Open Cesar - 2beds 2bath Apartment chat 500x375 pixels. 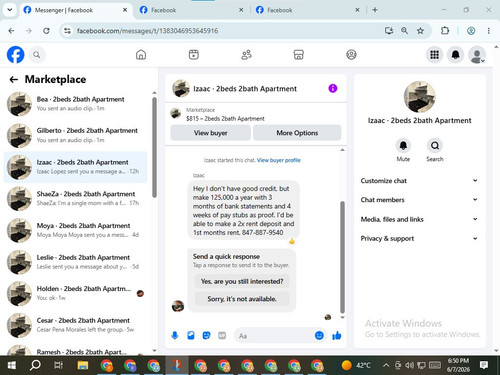click(x=76, y=325)
